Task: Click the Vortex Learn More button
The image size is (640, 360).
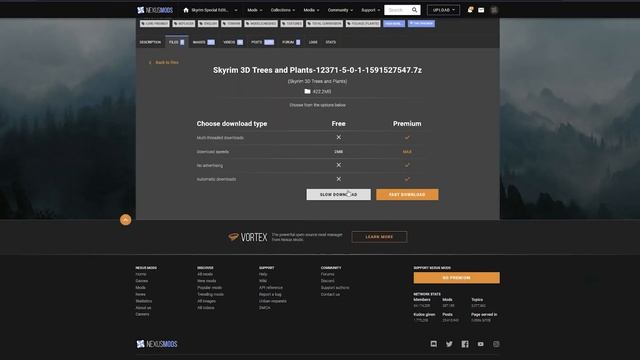Action: (379, 237)
